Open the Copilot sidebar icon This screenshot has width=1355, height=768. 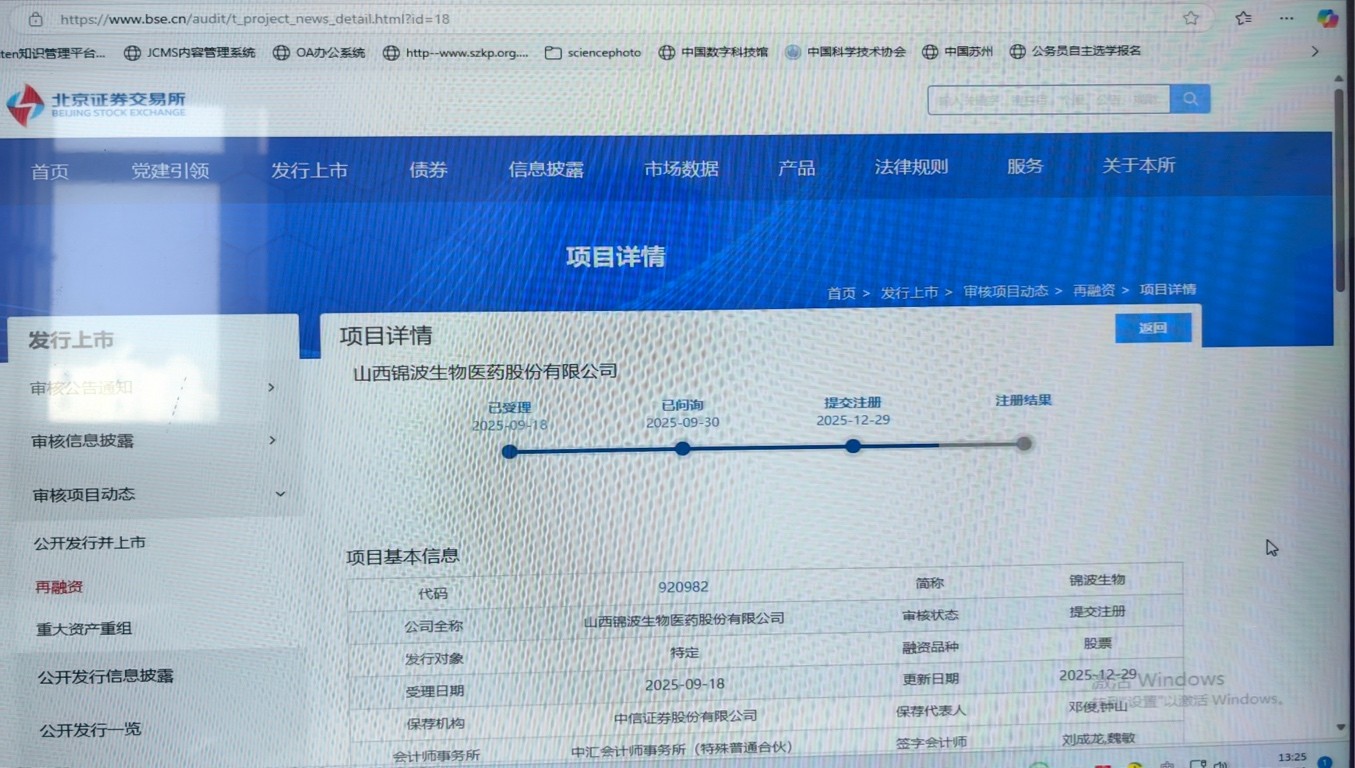[x=1327, y=18]
